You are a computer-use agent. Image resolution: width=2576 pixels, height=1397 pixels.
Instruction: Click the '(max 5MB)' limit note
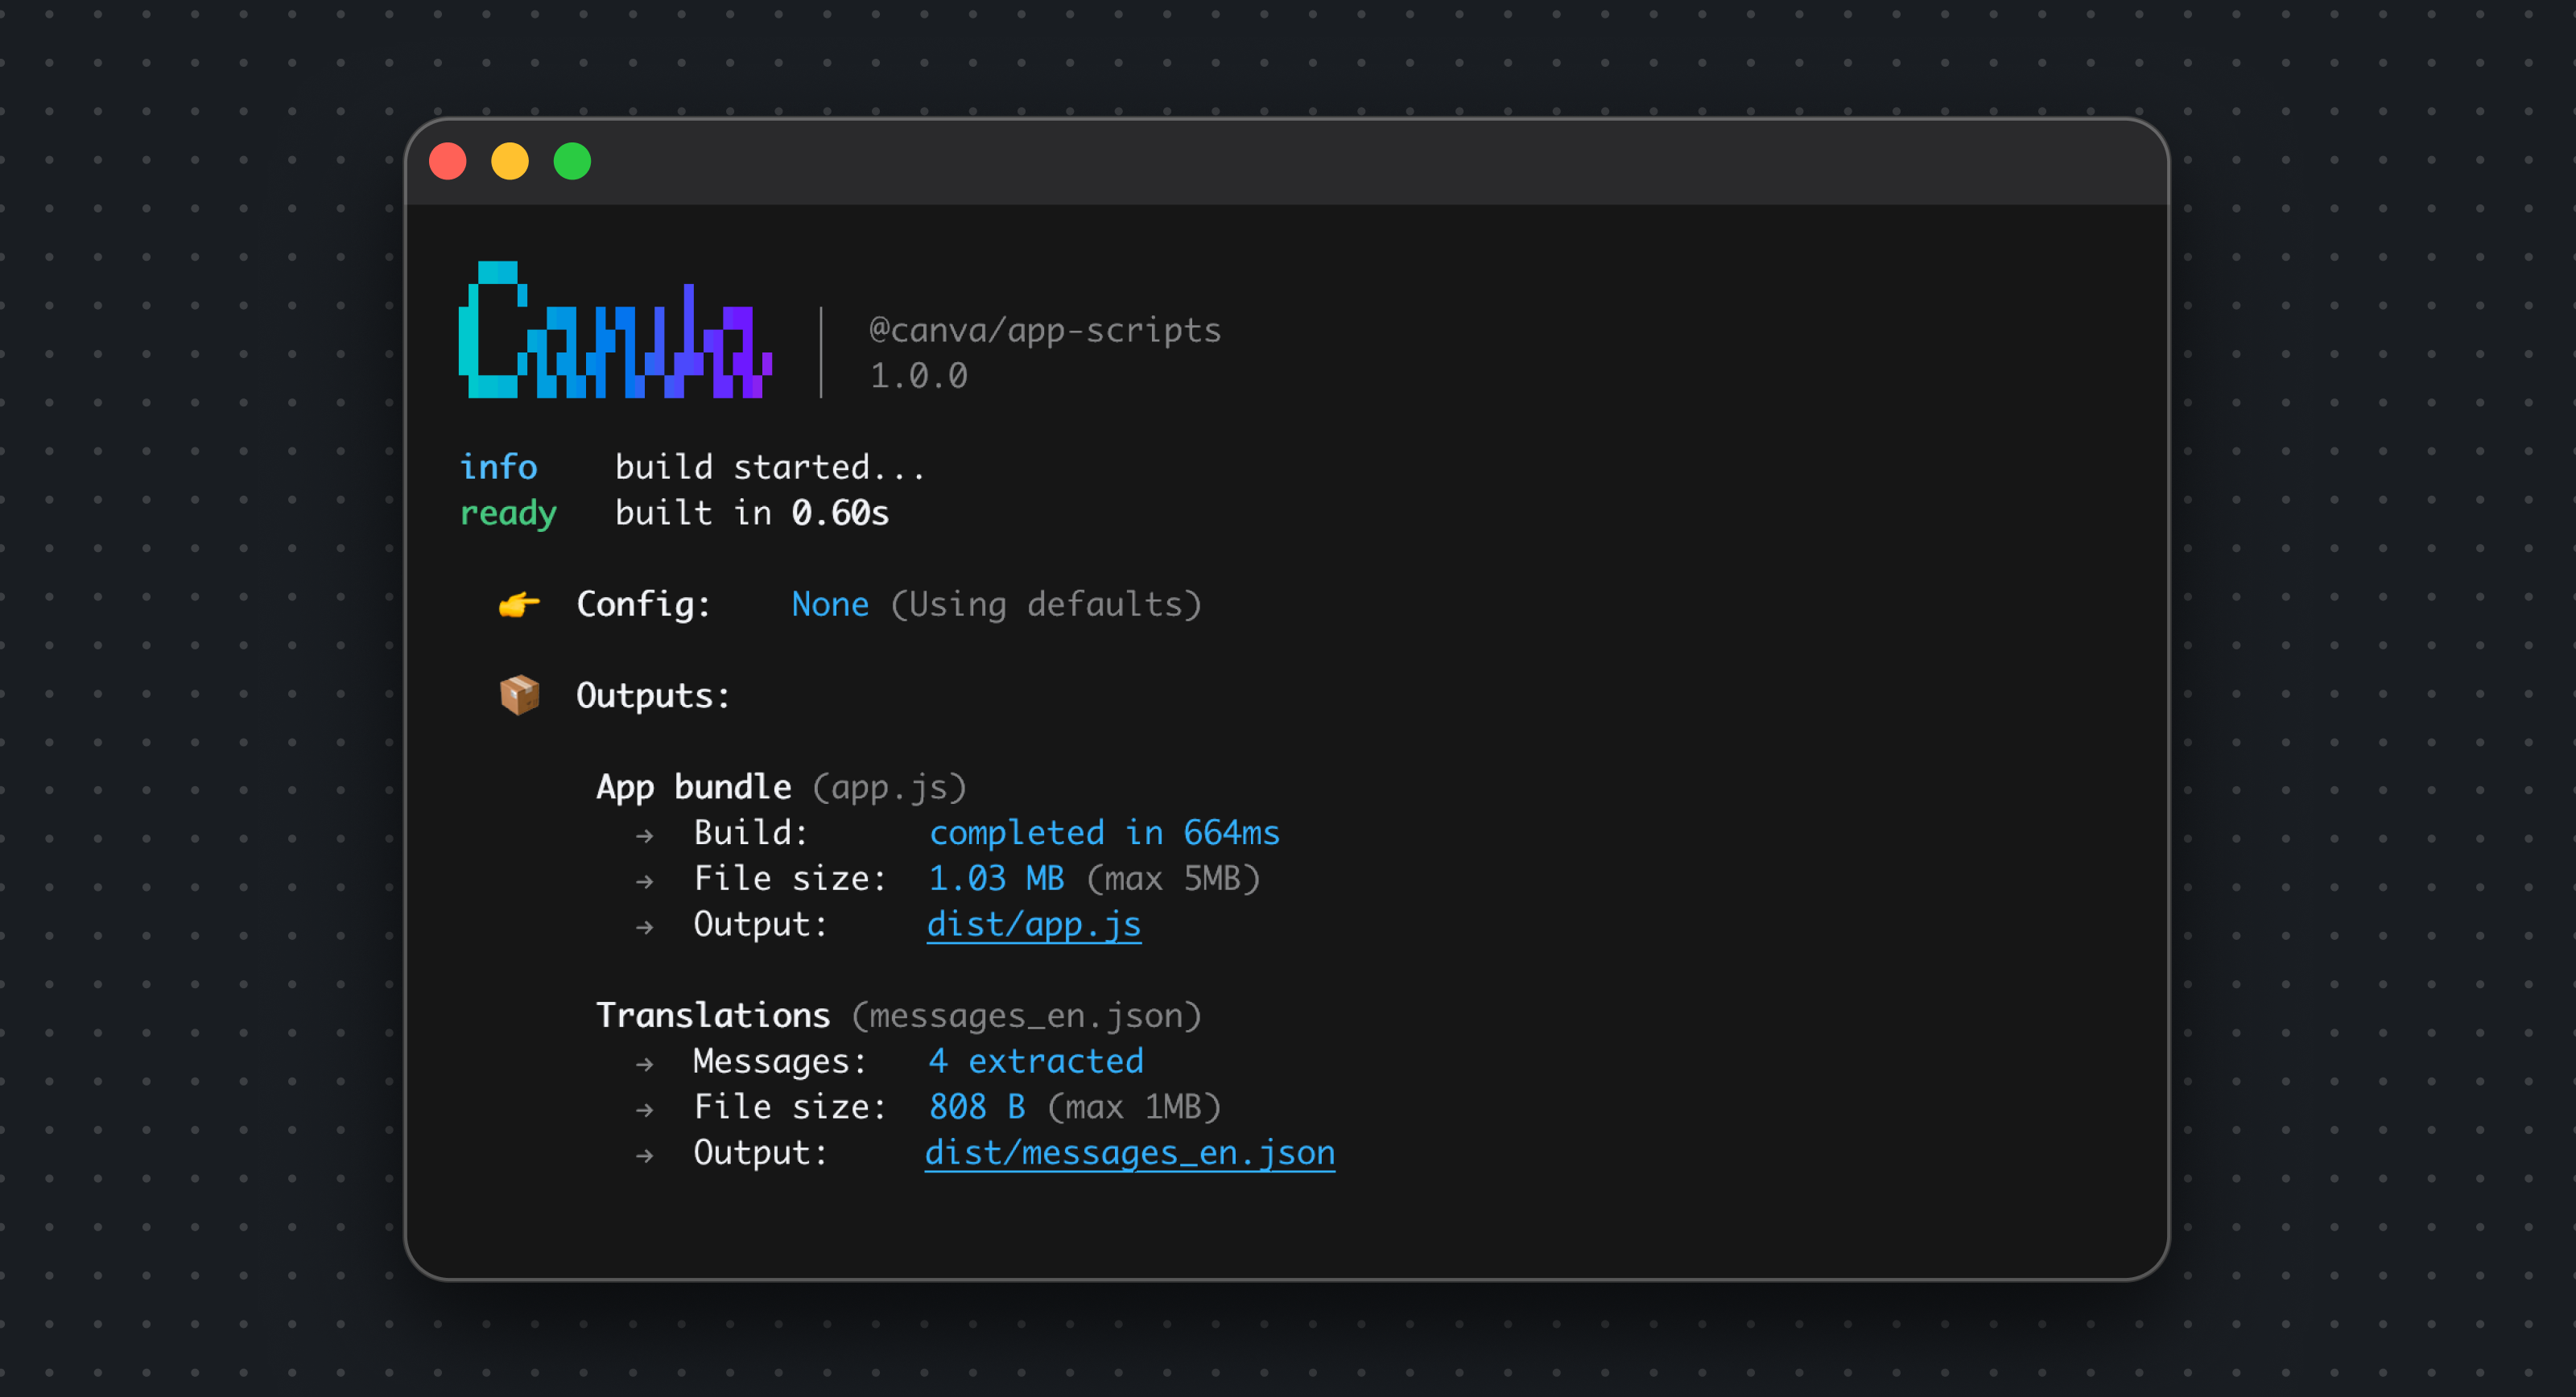click(1173, 879)
